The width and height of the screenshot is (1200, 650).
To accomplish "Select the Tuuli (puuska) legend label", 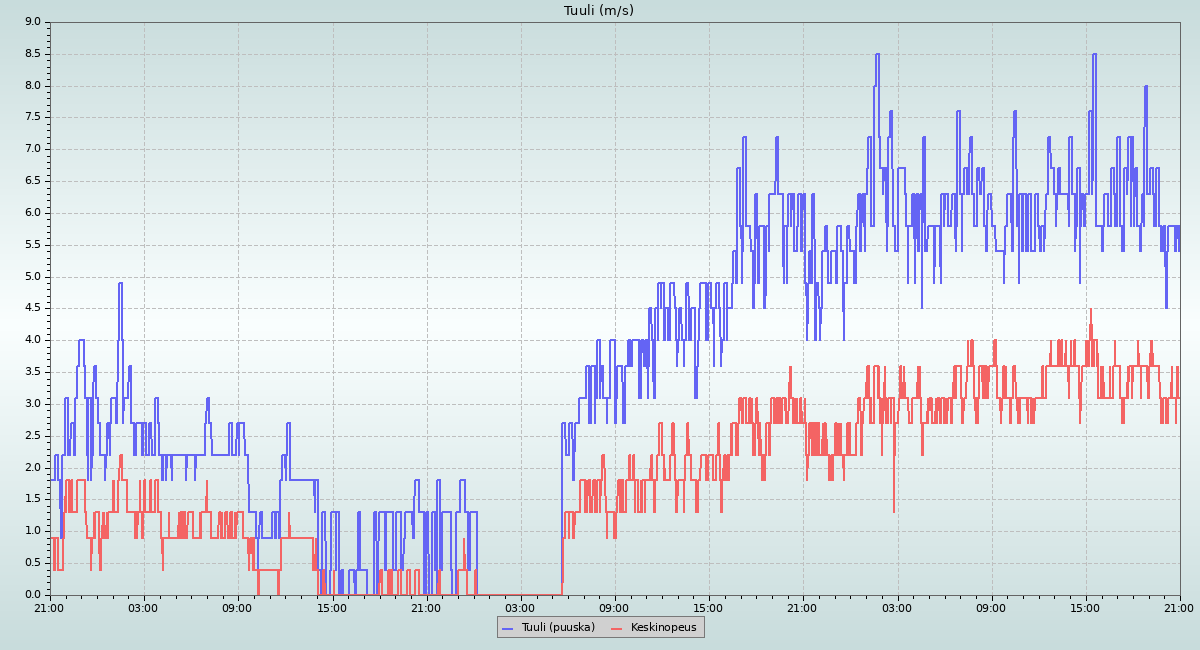I will (558, 627).
